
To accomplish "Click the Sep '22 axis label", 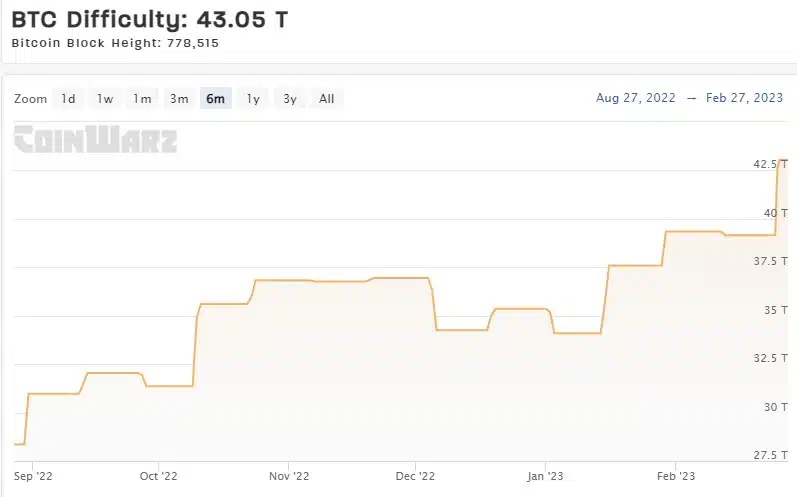I will tap(33, 476).
